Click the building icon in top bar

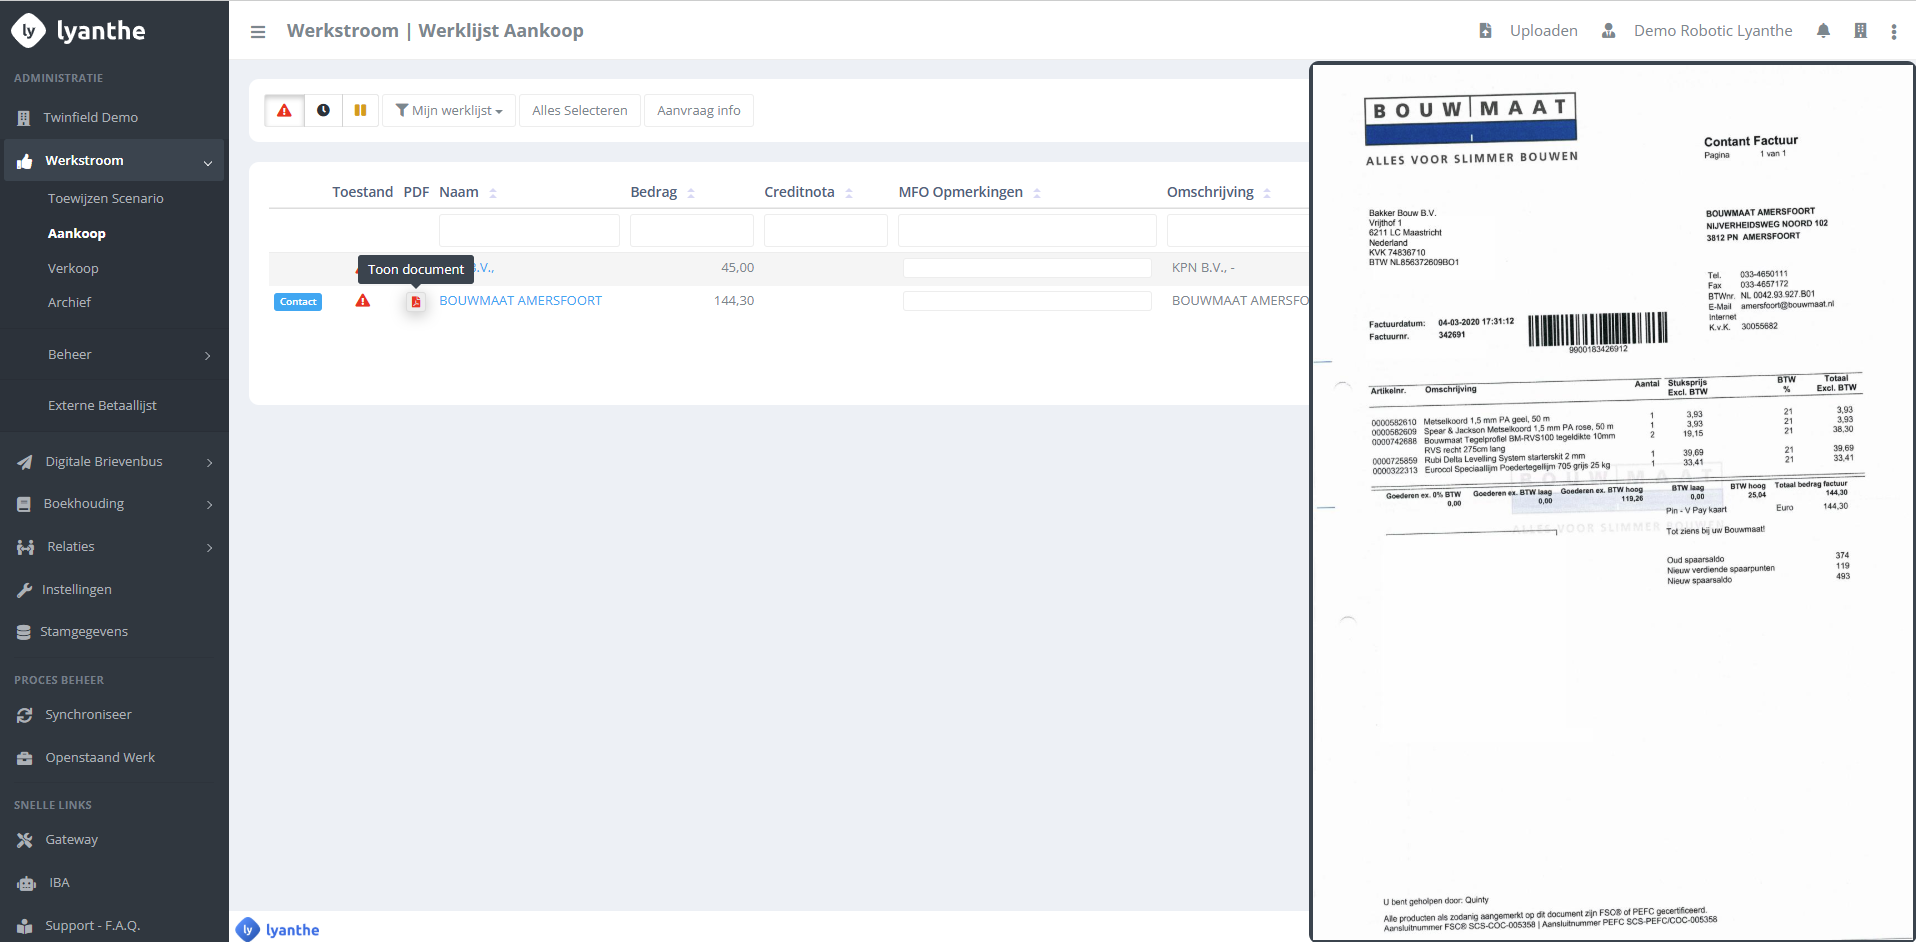click(x=1860, y=31)
